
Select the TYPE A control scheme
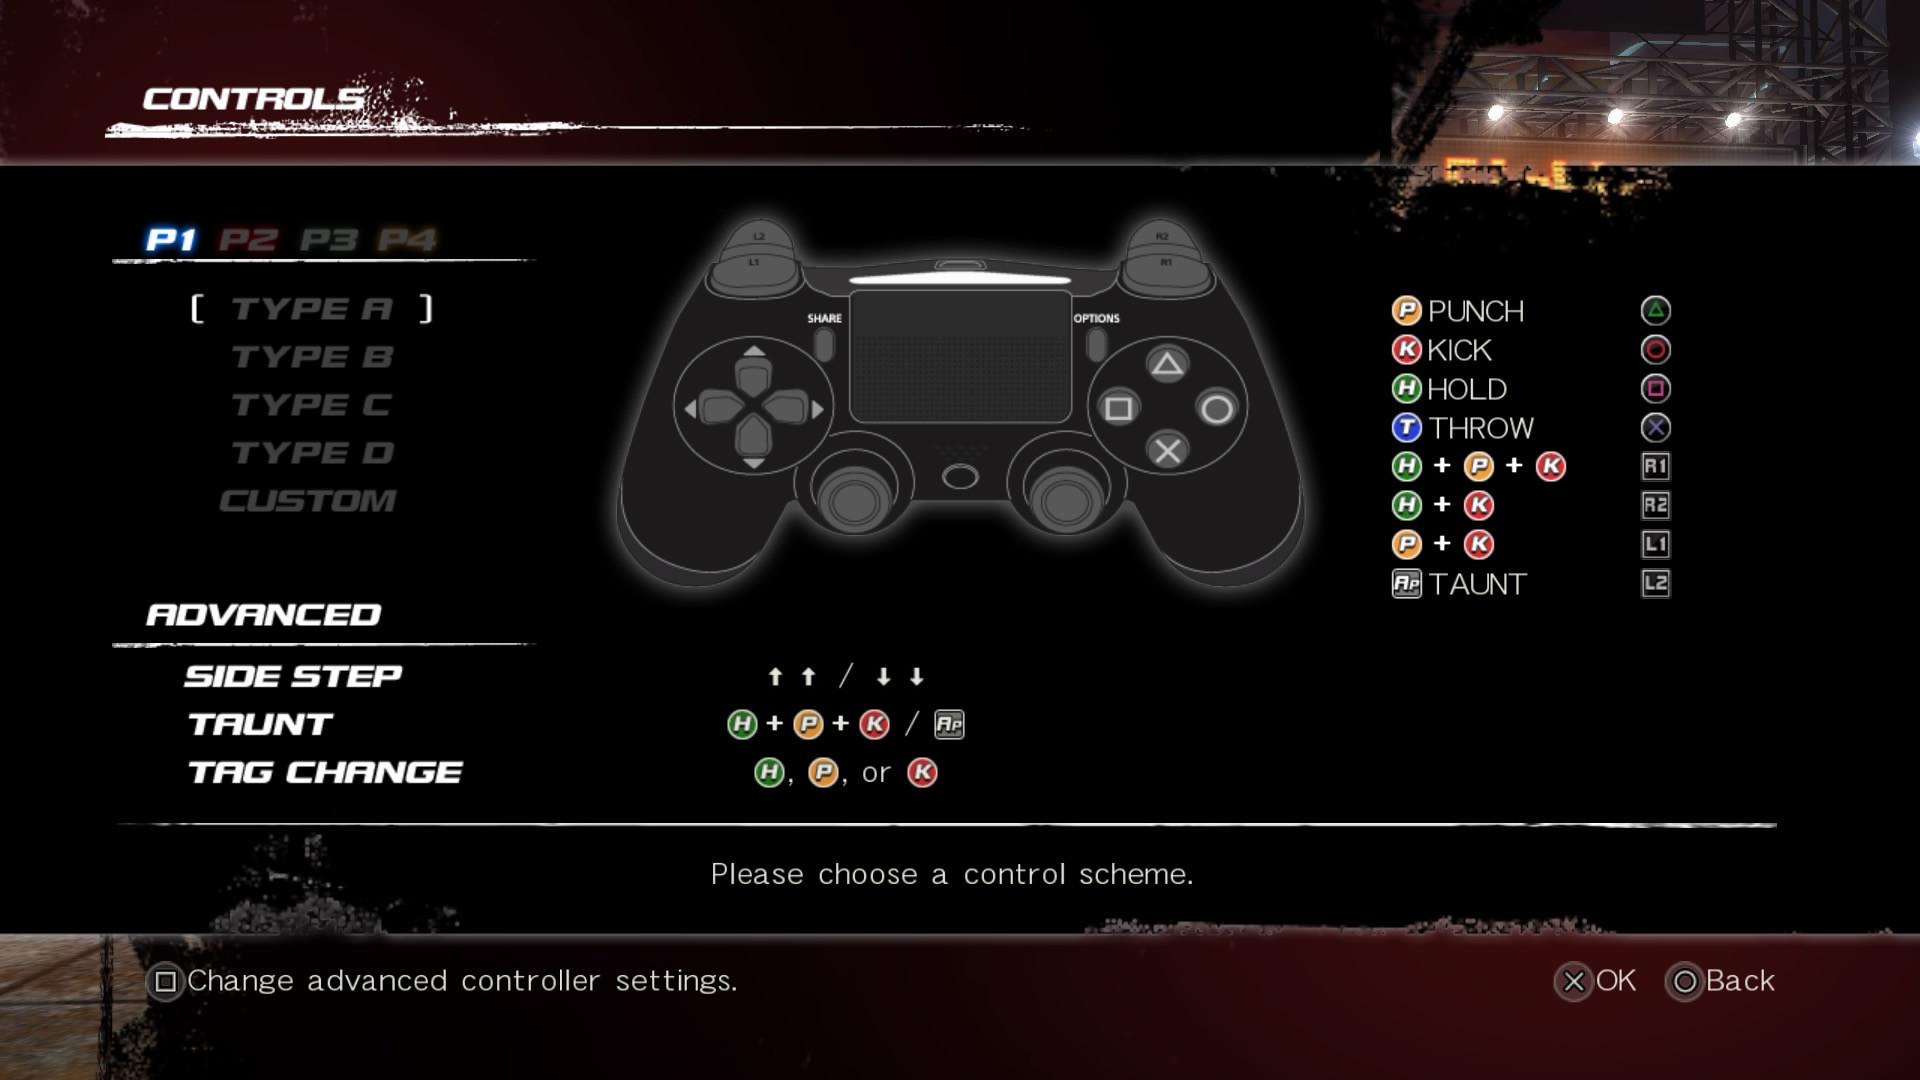pos(313,306)
